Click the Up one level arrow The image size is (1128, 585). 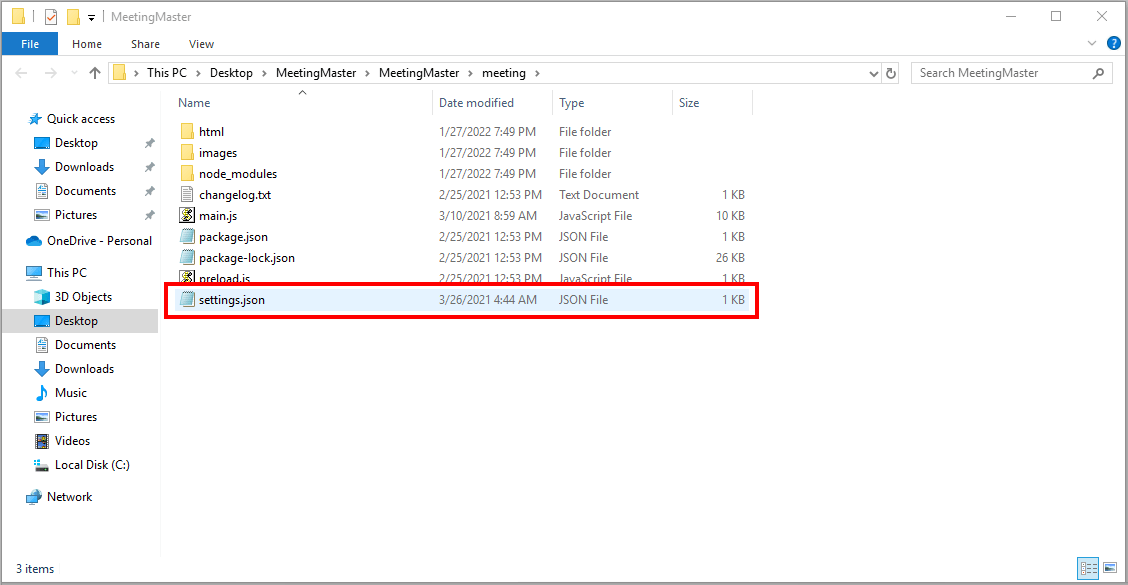click(x=95, y=73)
